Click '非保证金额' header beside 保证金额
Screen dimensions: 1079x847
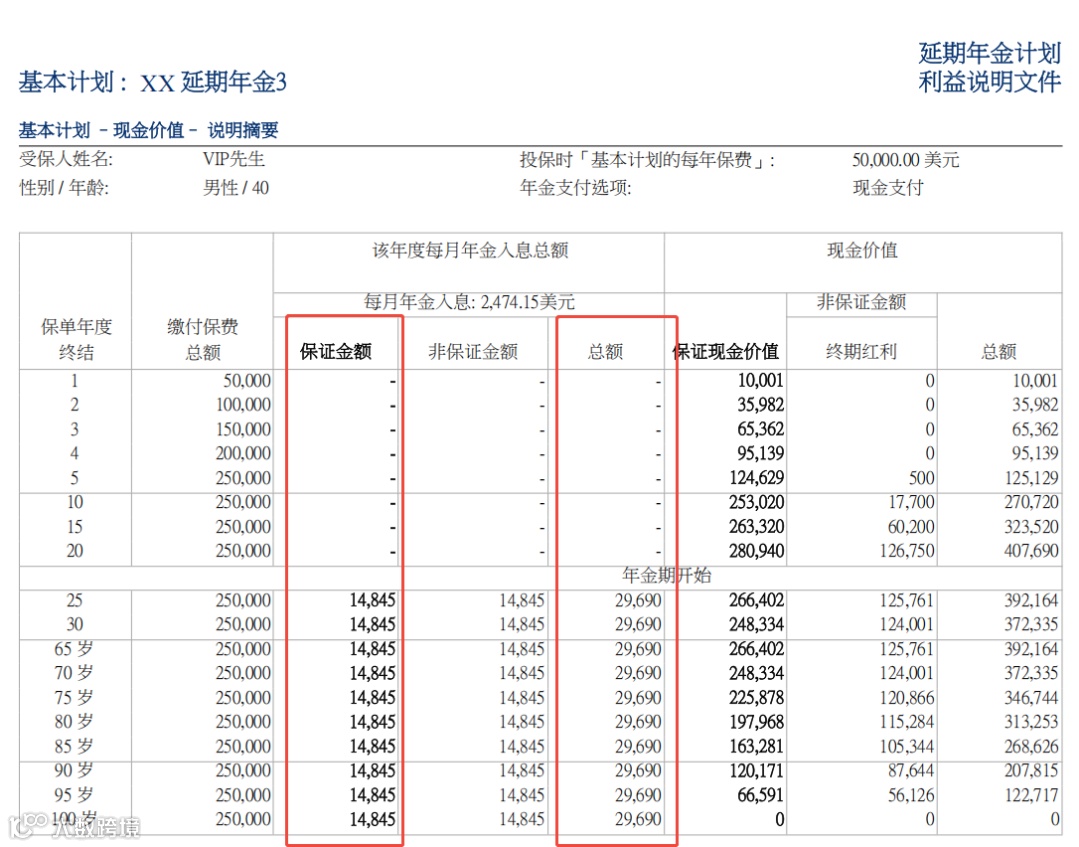click(x=473, y=352)
